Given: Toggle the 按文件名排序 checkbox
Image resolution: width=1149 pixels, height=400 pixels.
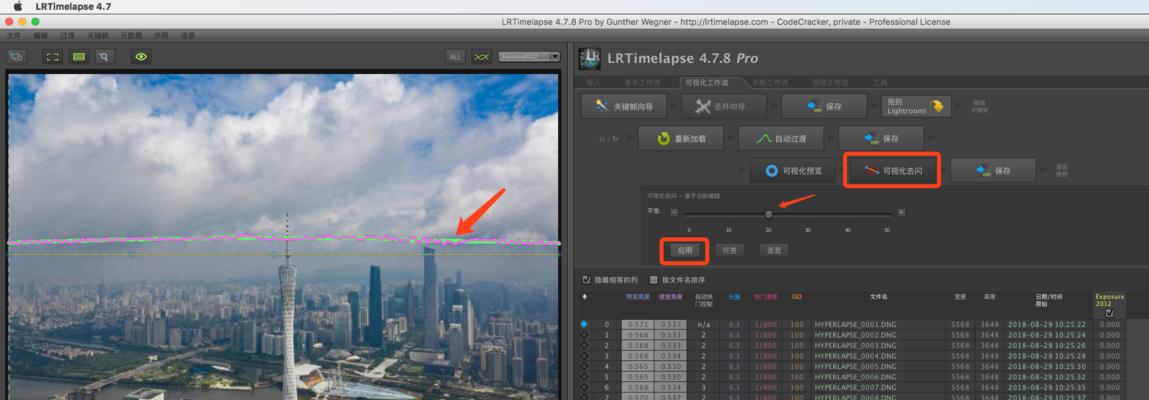Looking at the screenshot, I should coord(654,280).
